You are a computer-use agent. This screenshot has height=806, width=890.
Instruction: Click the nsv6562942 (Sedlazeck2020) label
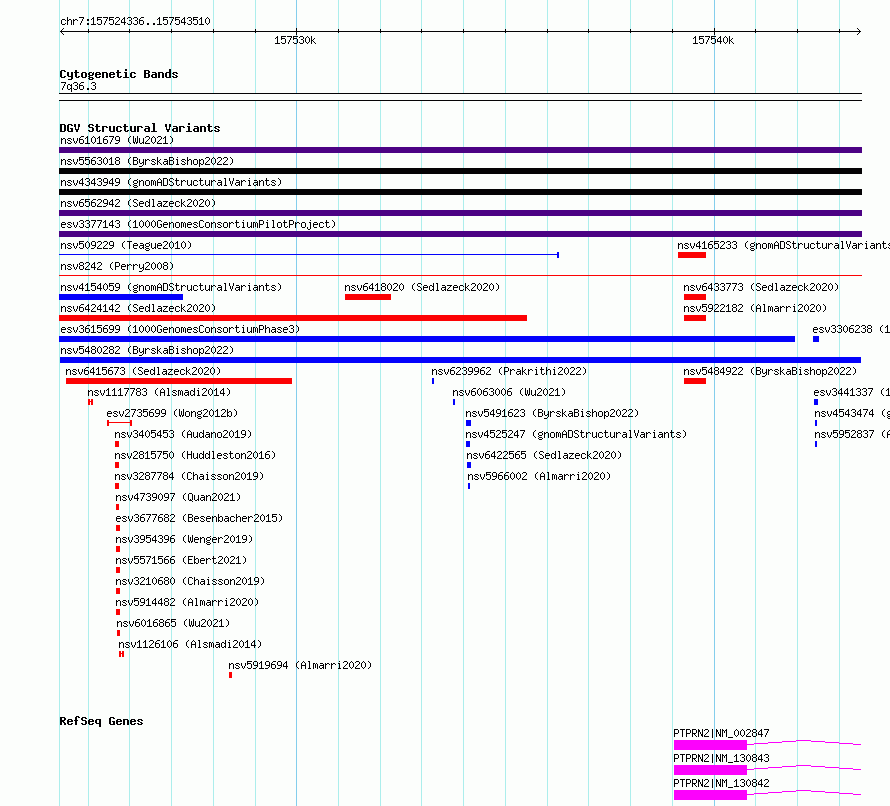[138, 203]
